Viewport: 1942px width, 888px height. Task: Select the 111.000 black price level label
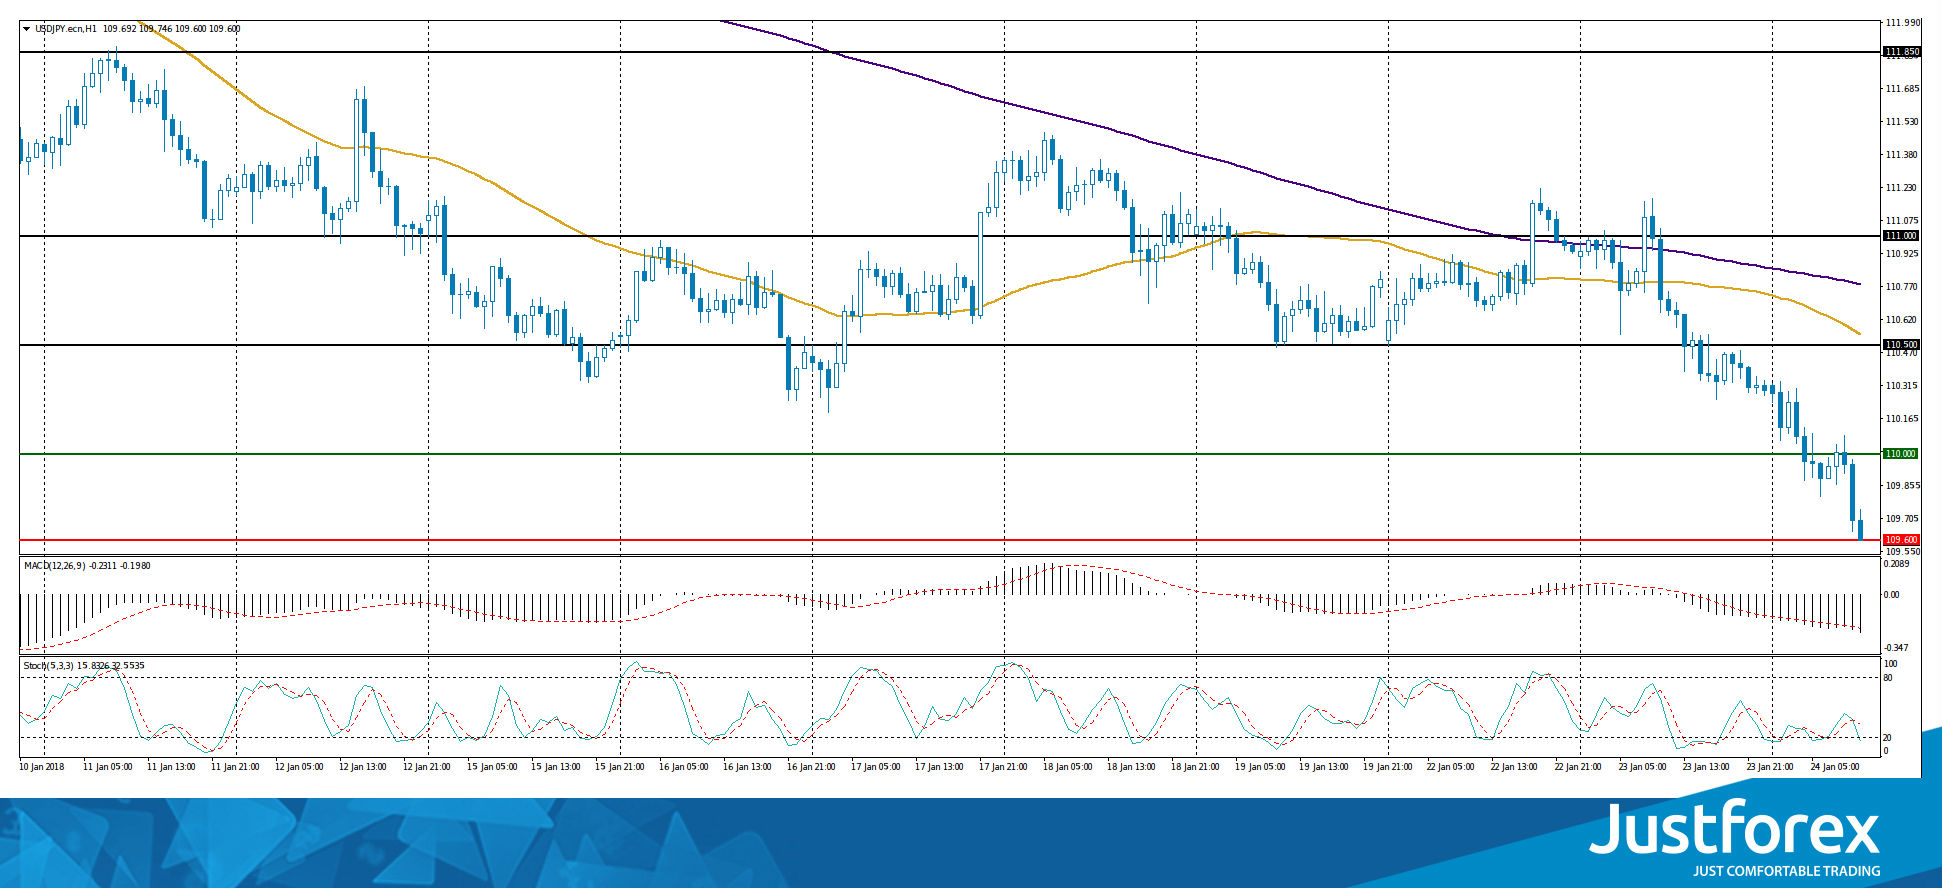click(x=1901, y=236)
